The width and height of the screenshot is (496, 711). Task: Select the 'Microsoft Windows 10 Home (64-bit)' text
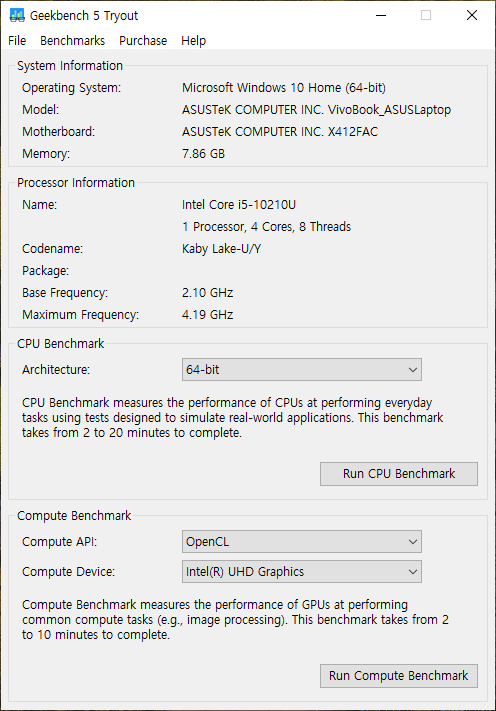(x=284, y=88)
